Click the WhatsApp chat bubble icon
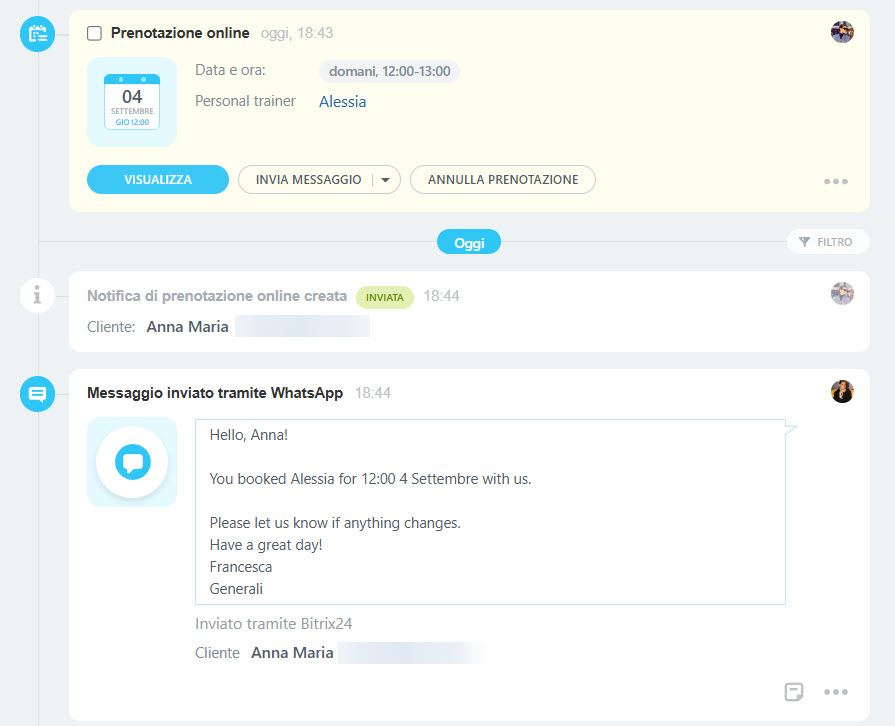Image resolution: width=895 pixels, height=726 pixels. point(132,462)
